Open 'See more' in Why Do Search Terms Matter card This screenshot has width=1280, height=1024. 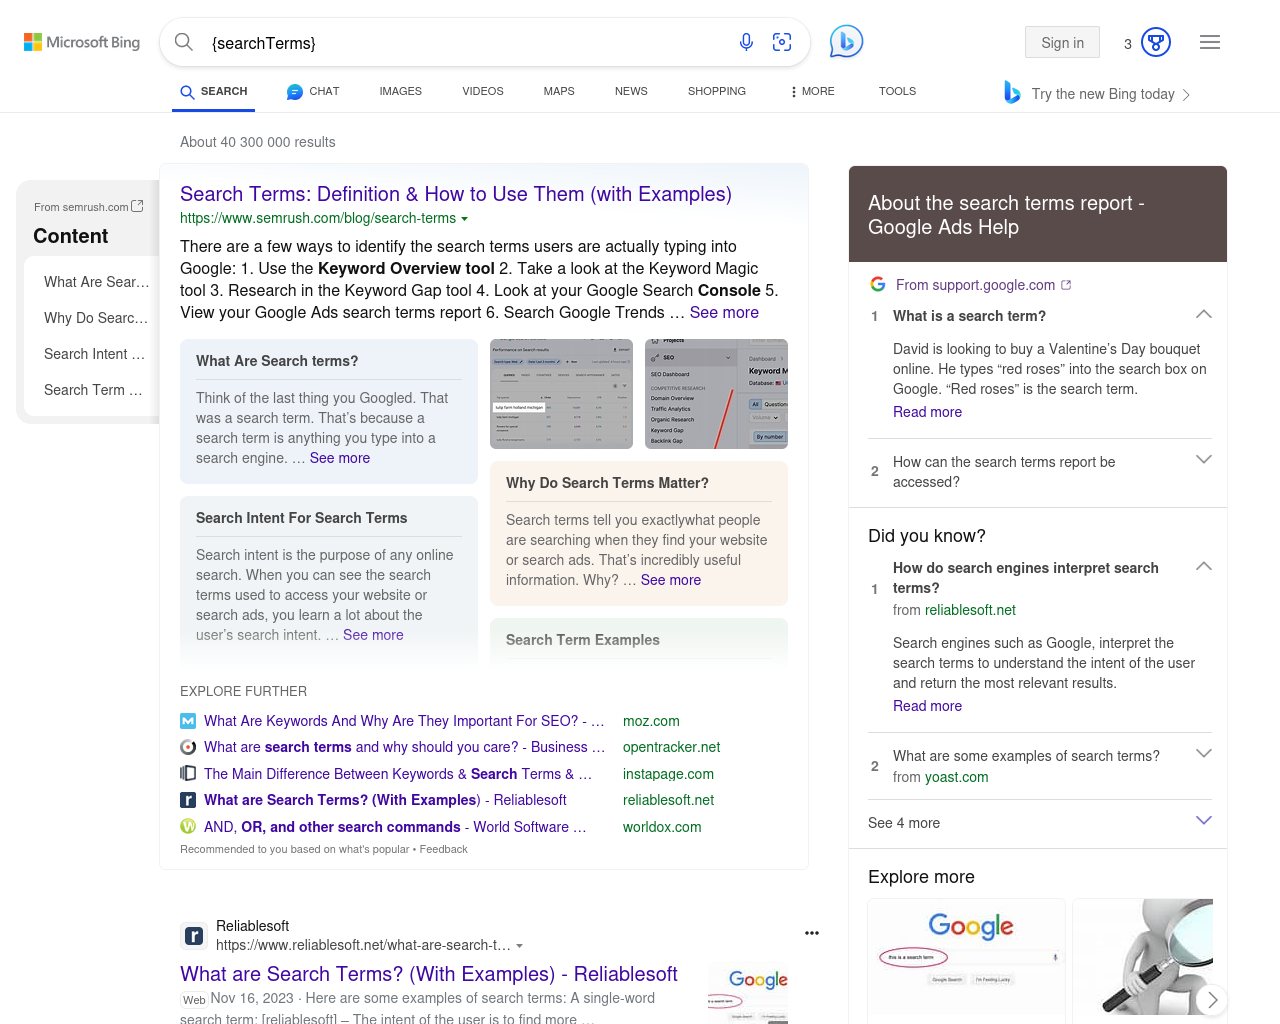tap(671, 580)
